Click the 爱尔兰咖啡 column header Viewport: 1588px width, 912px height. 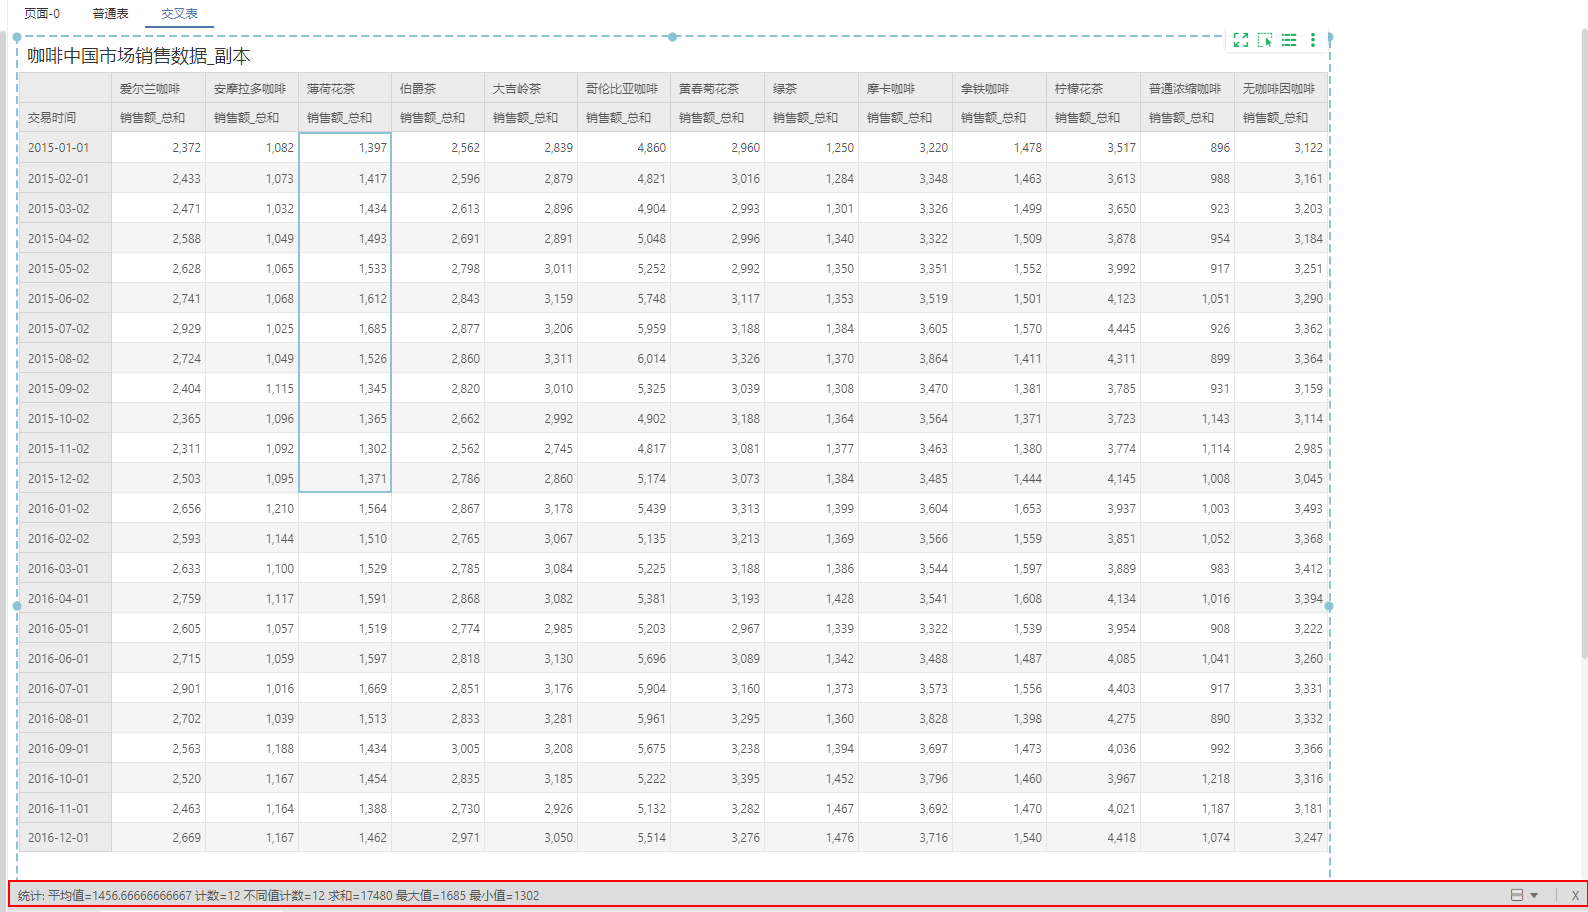pyautogui.click(x=150, y=89)
